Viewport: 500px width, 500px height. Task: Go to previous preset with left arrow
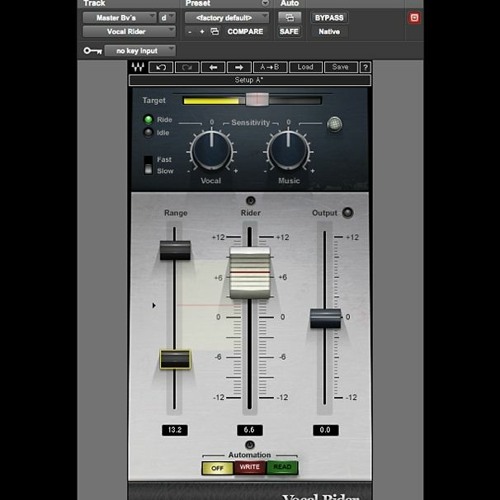click(213, 67)
